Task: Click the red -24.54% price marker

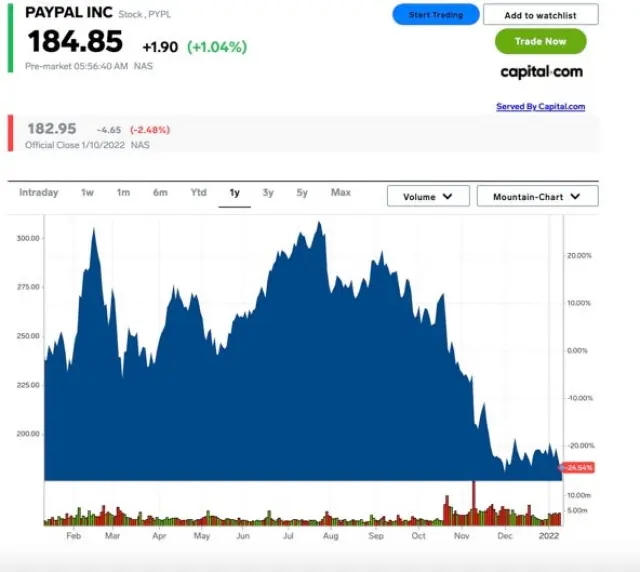Action: 579,468
